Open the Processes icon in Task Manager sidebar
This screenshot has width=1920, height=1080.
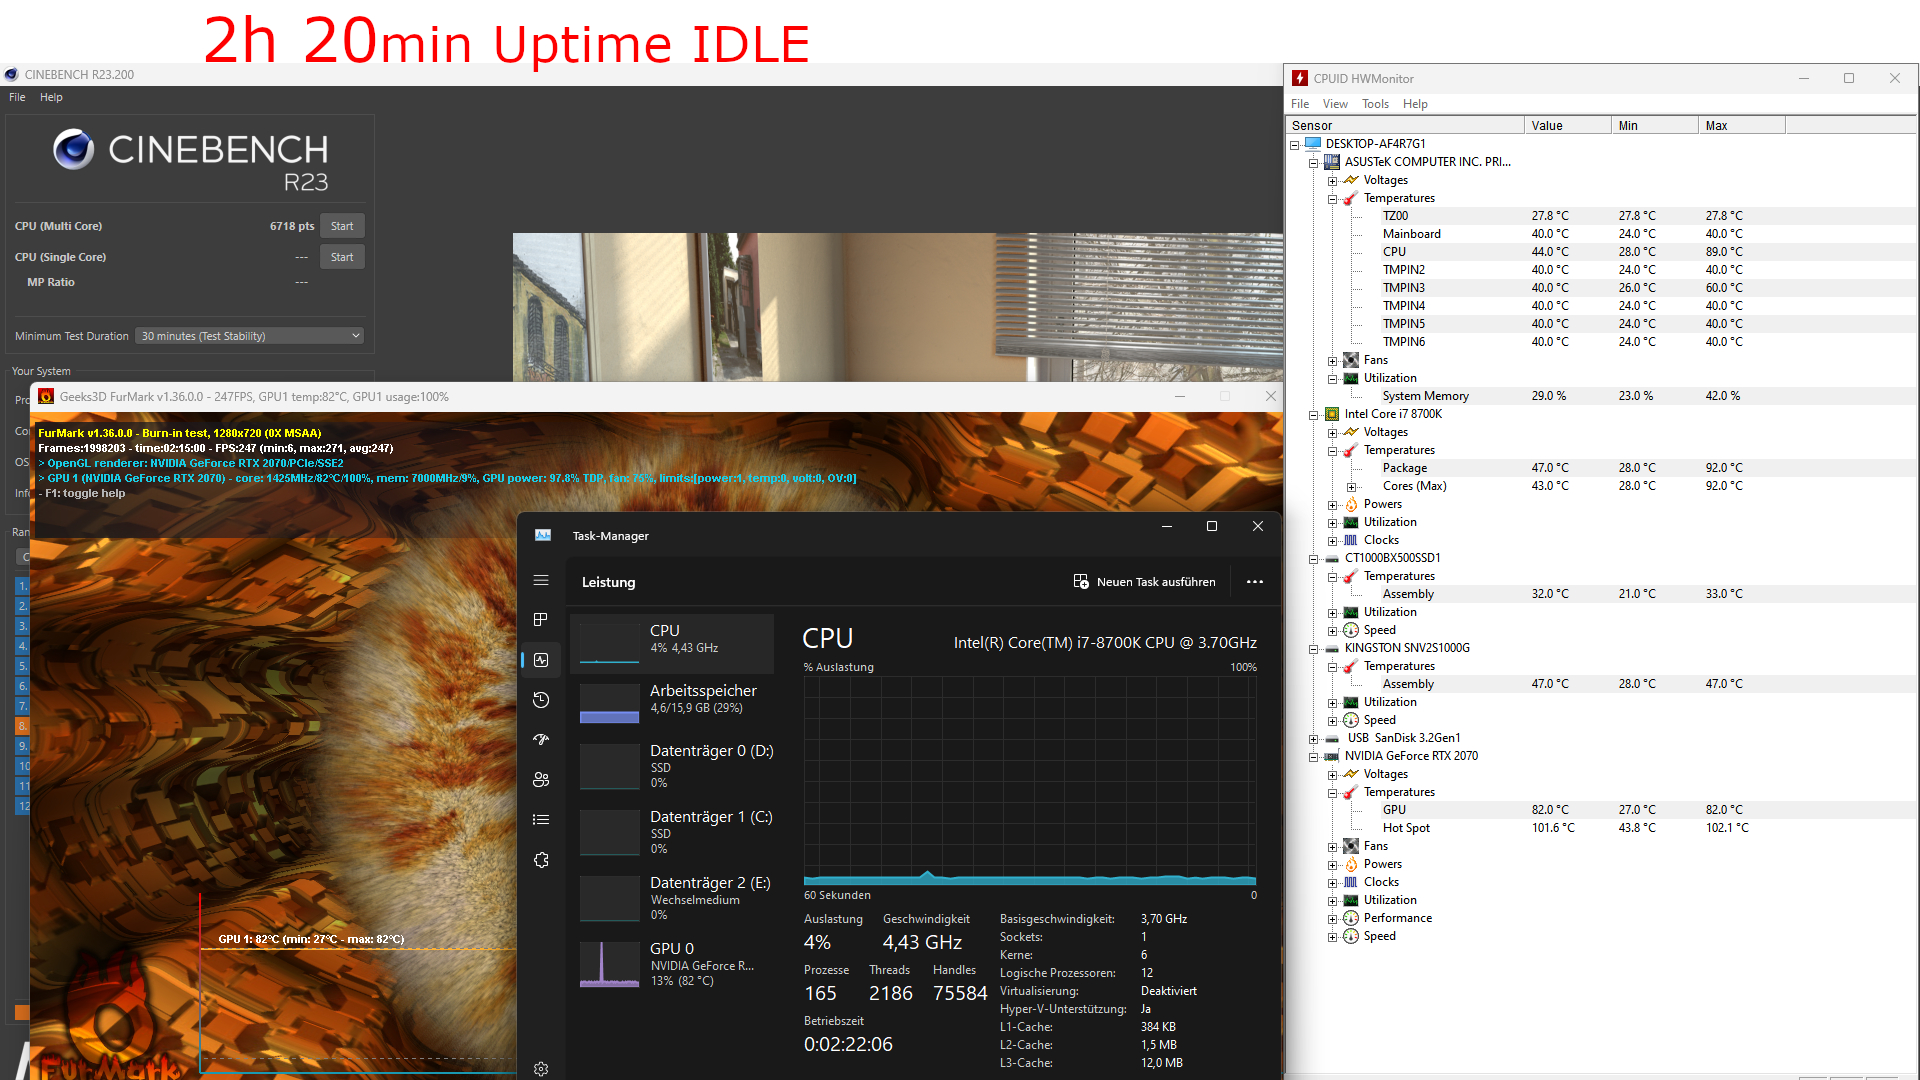pyautogui.click(x=541, y=620)
